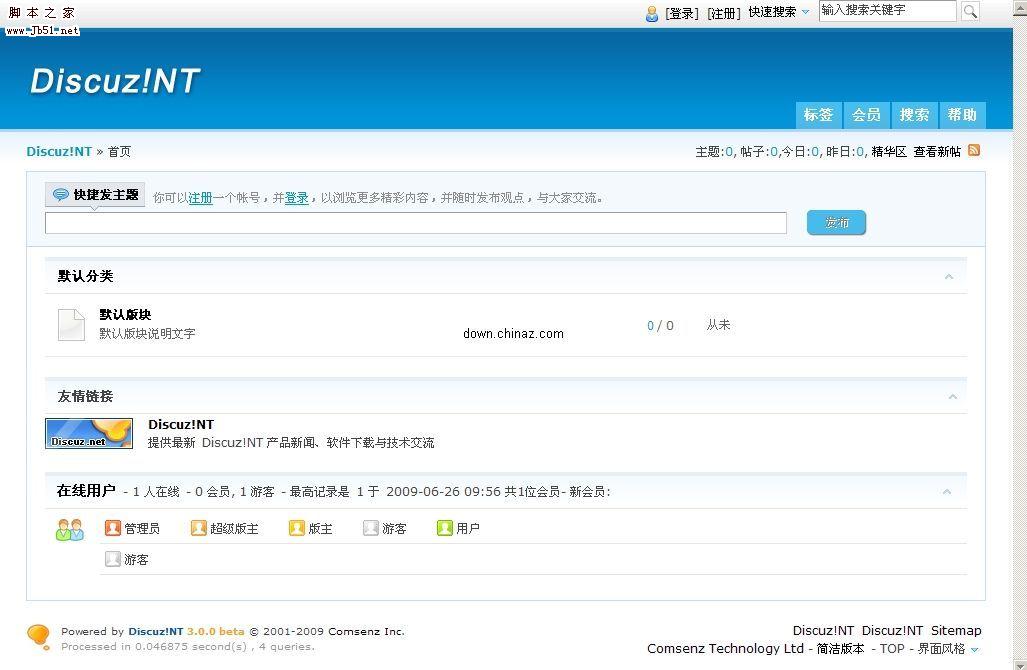Screen dimensions: 1027x670
Task: Open the RSS feed icon
Action: point(974,150)
